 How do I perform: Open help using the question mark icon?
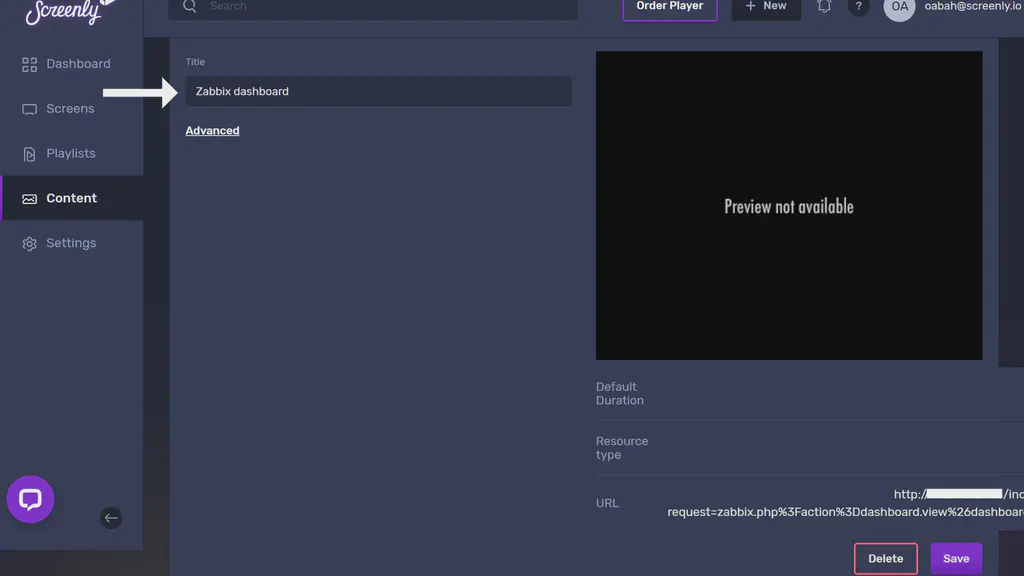(858, 7)
